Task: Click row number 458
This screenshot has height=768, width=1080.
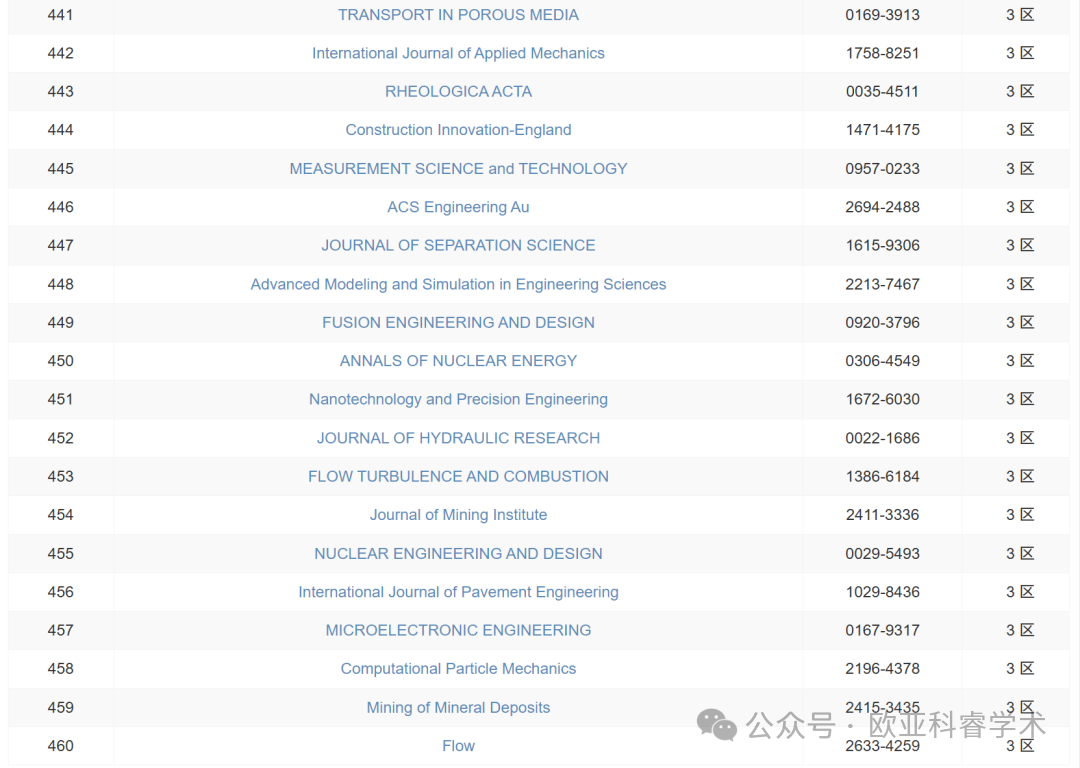Action: 61,668
